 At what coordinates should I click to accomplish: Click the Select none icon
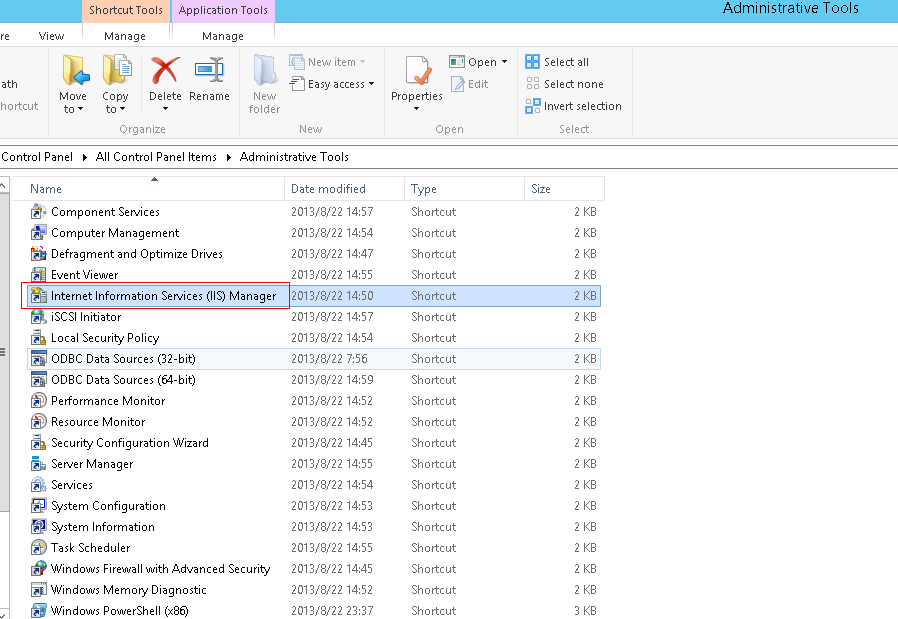pyautogui.click(x=532, y=84)
